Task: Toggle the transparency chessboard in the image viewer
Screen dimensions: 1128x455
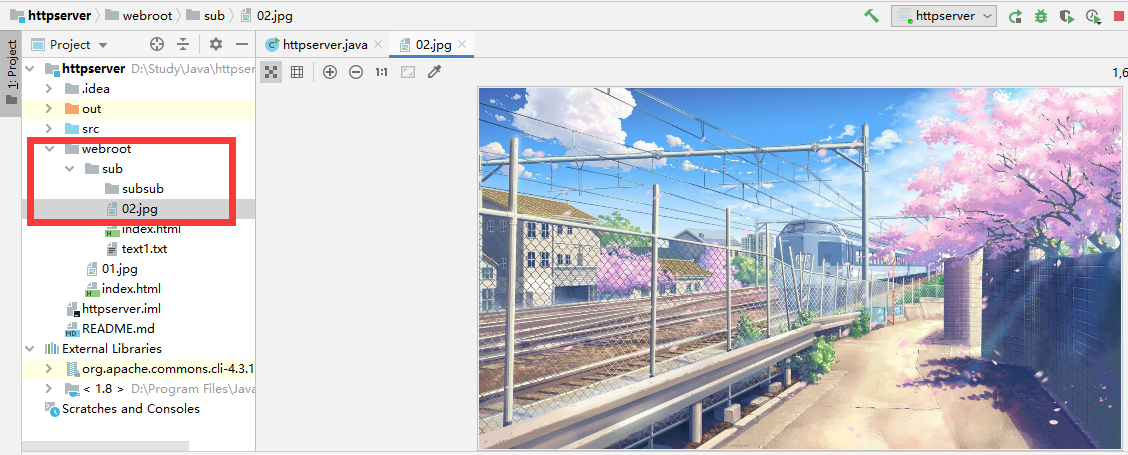Action: tap(271, 72)
